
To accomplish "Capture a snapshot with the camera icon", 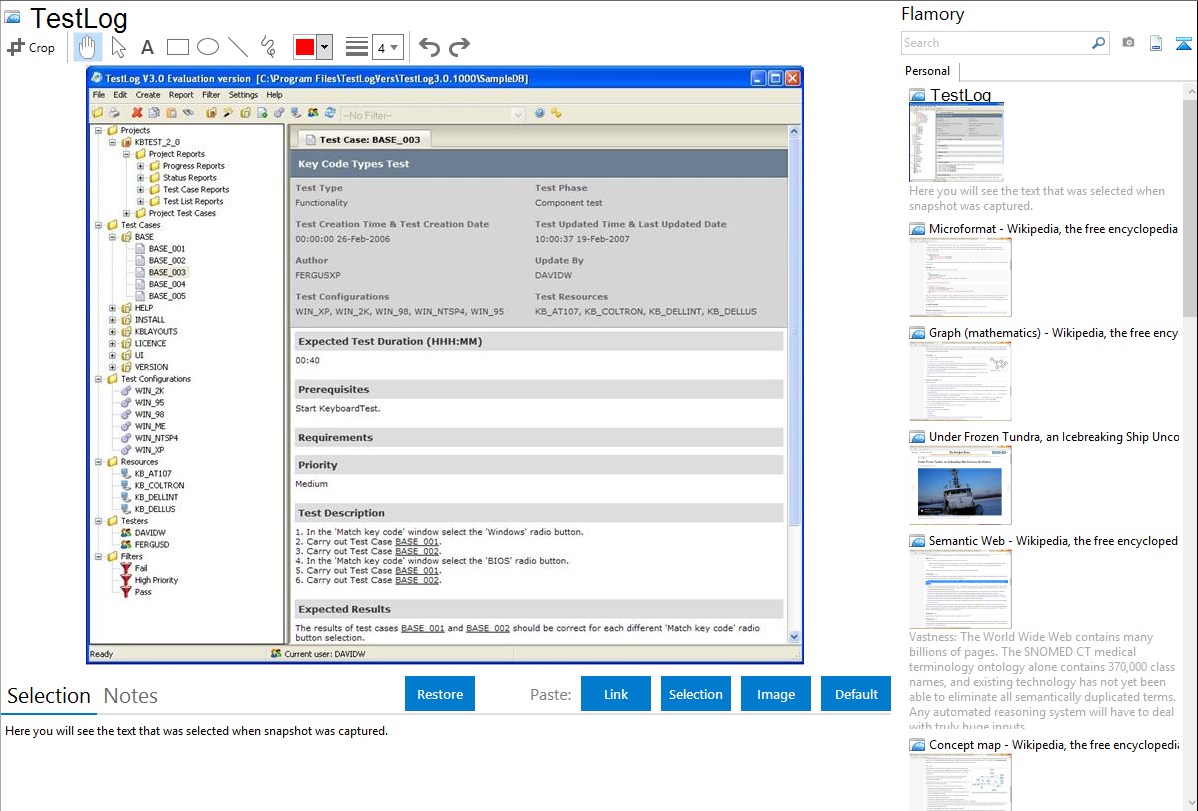I will coord(1128,43).
